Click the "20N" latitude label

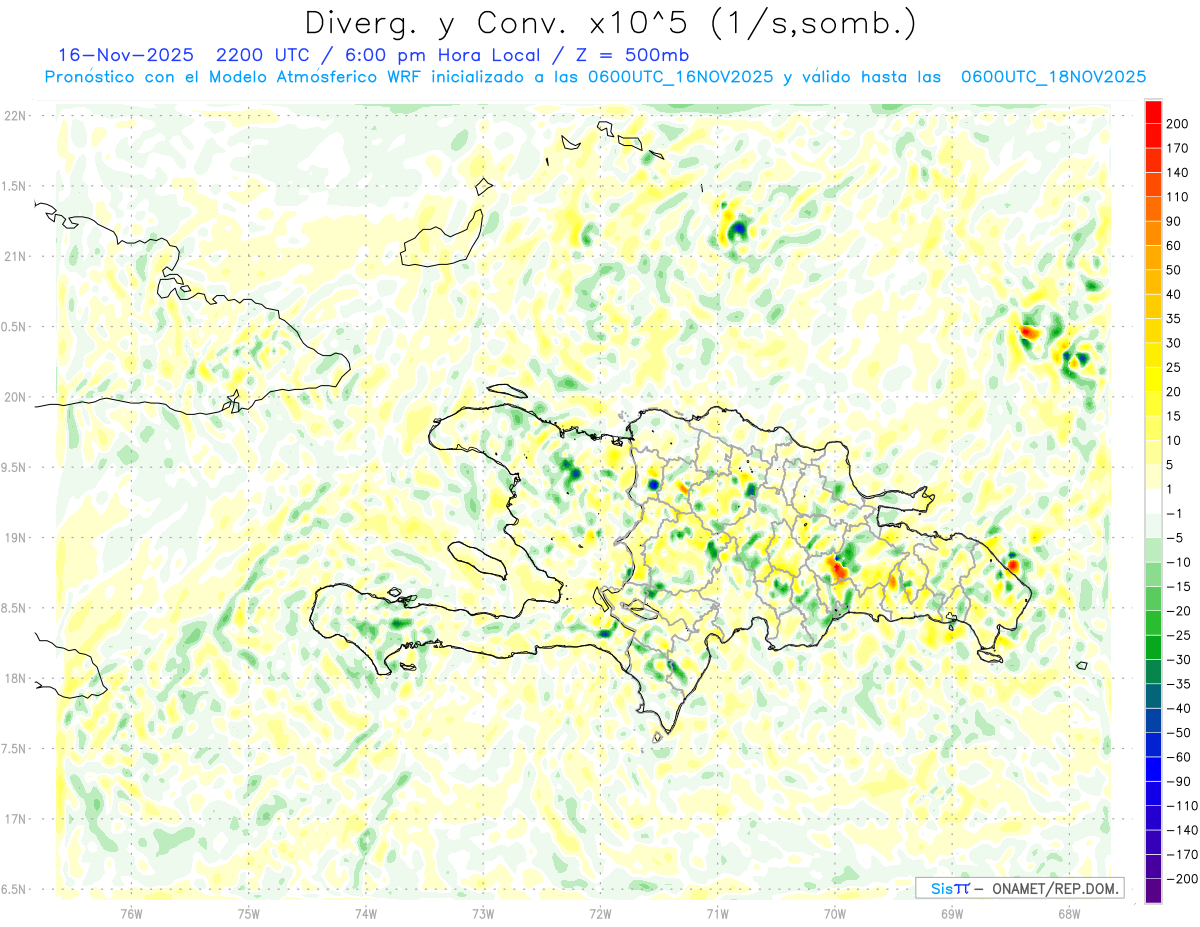[15, 397]
